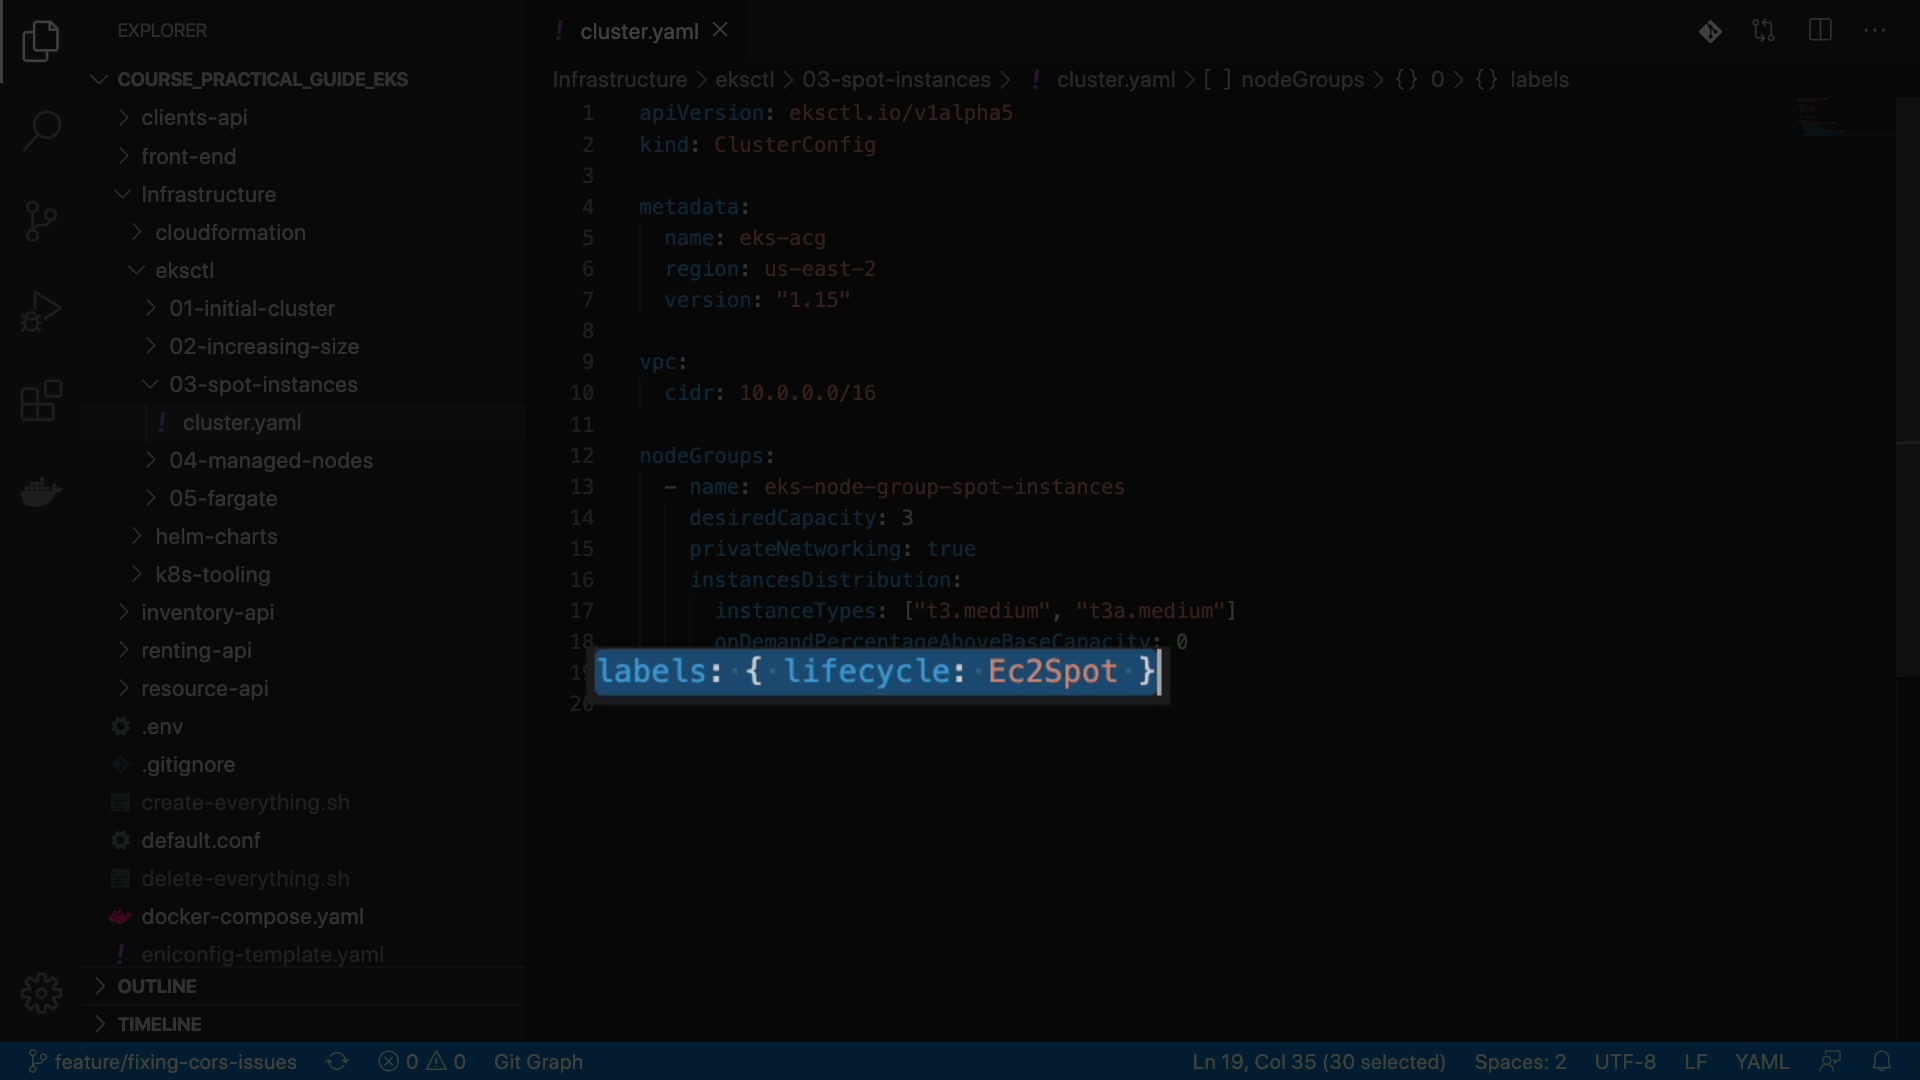Viewport: 1920px width, 1080px height.
Task: Open the Search view in activity bar
Action: click(x=41, y=130)
